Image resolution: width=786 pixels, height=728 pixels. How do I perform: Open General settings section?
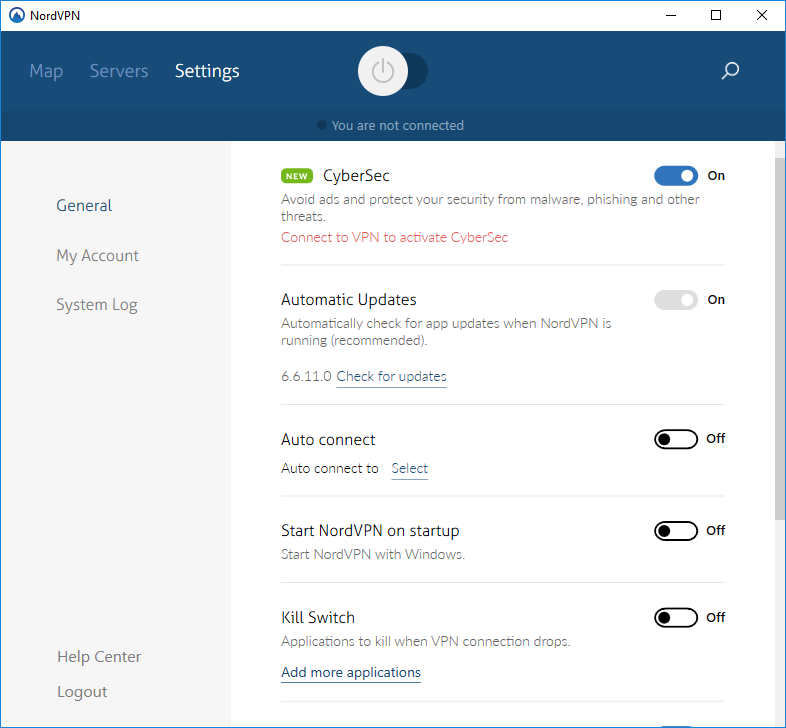[84, 206]
